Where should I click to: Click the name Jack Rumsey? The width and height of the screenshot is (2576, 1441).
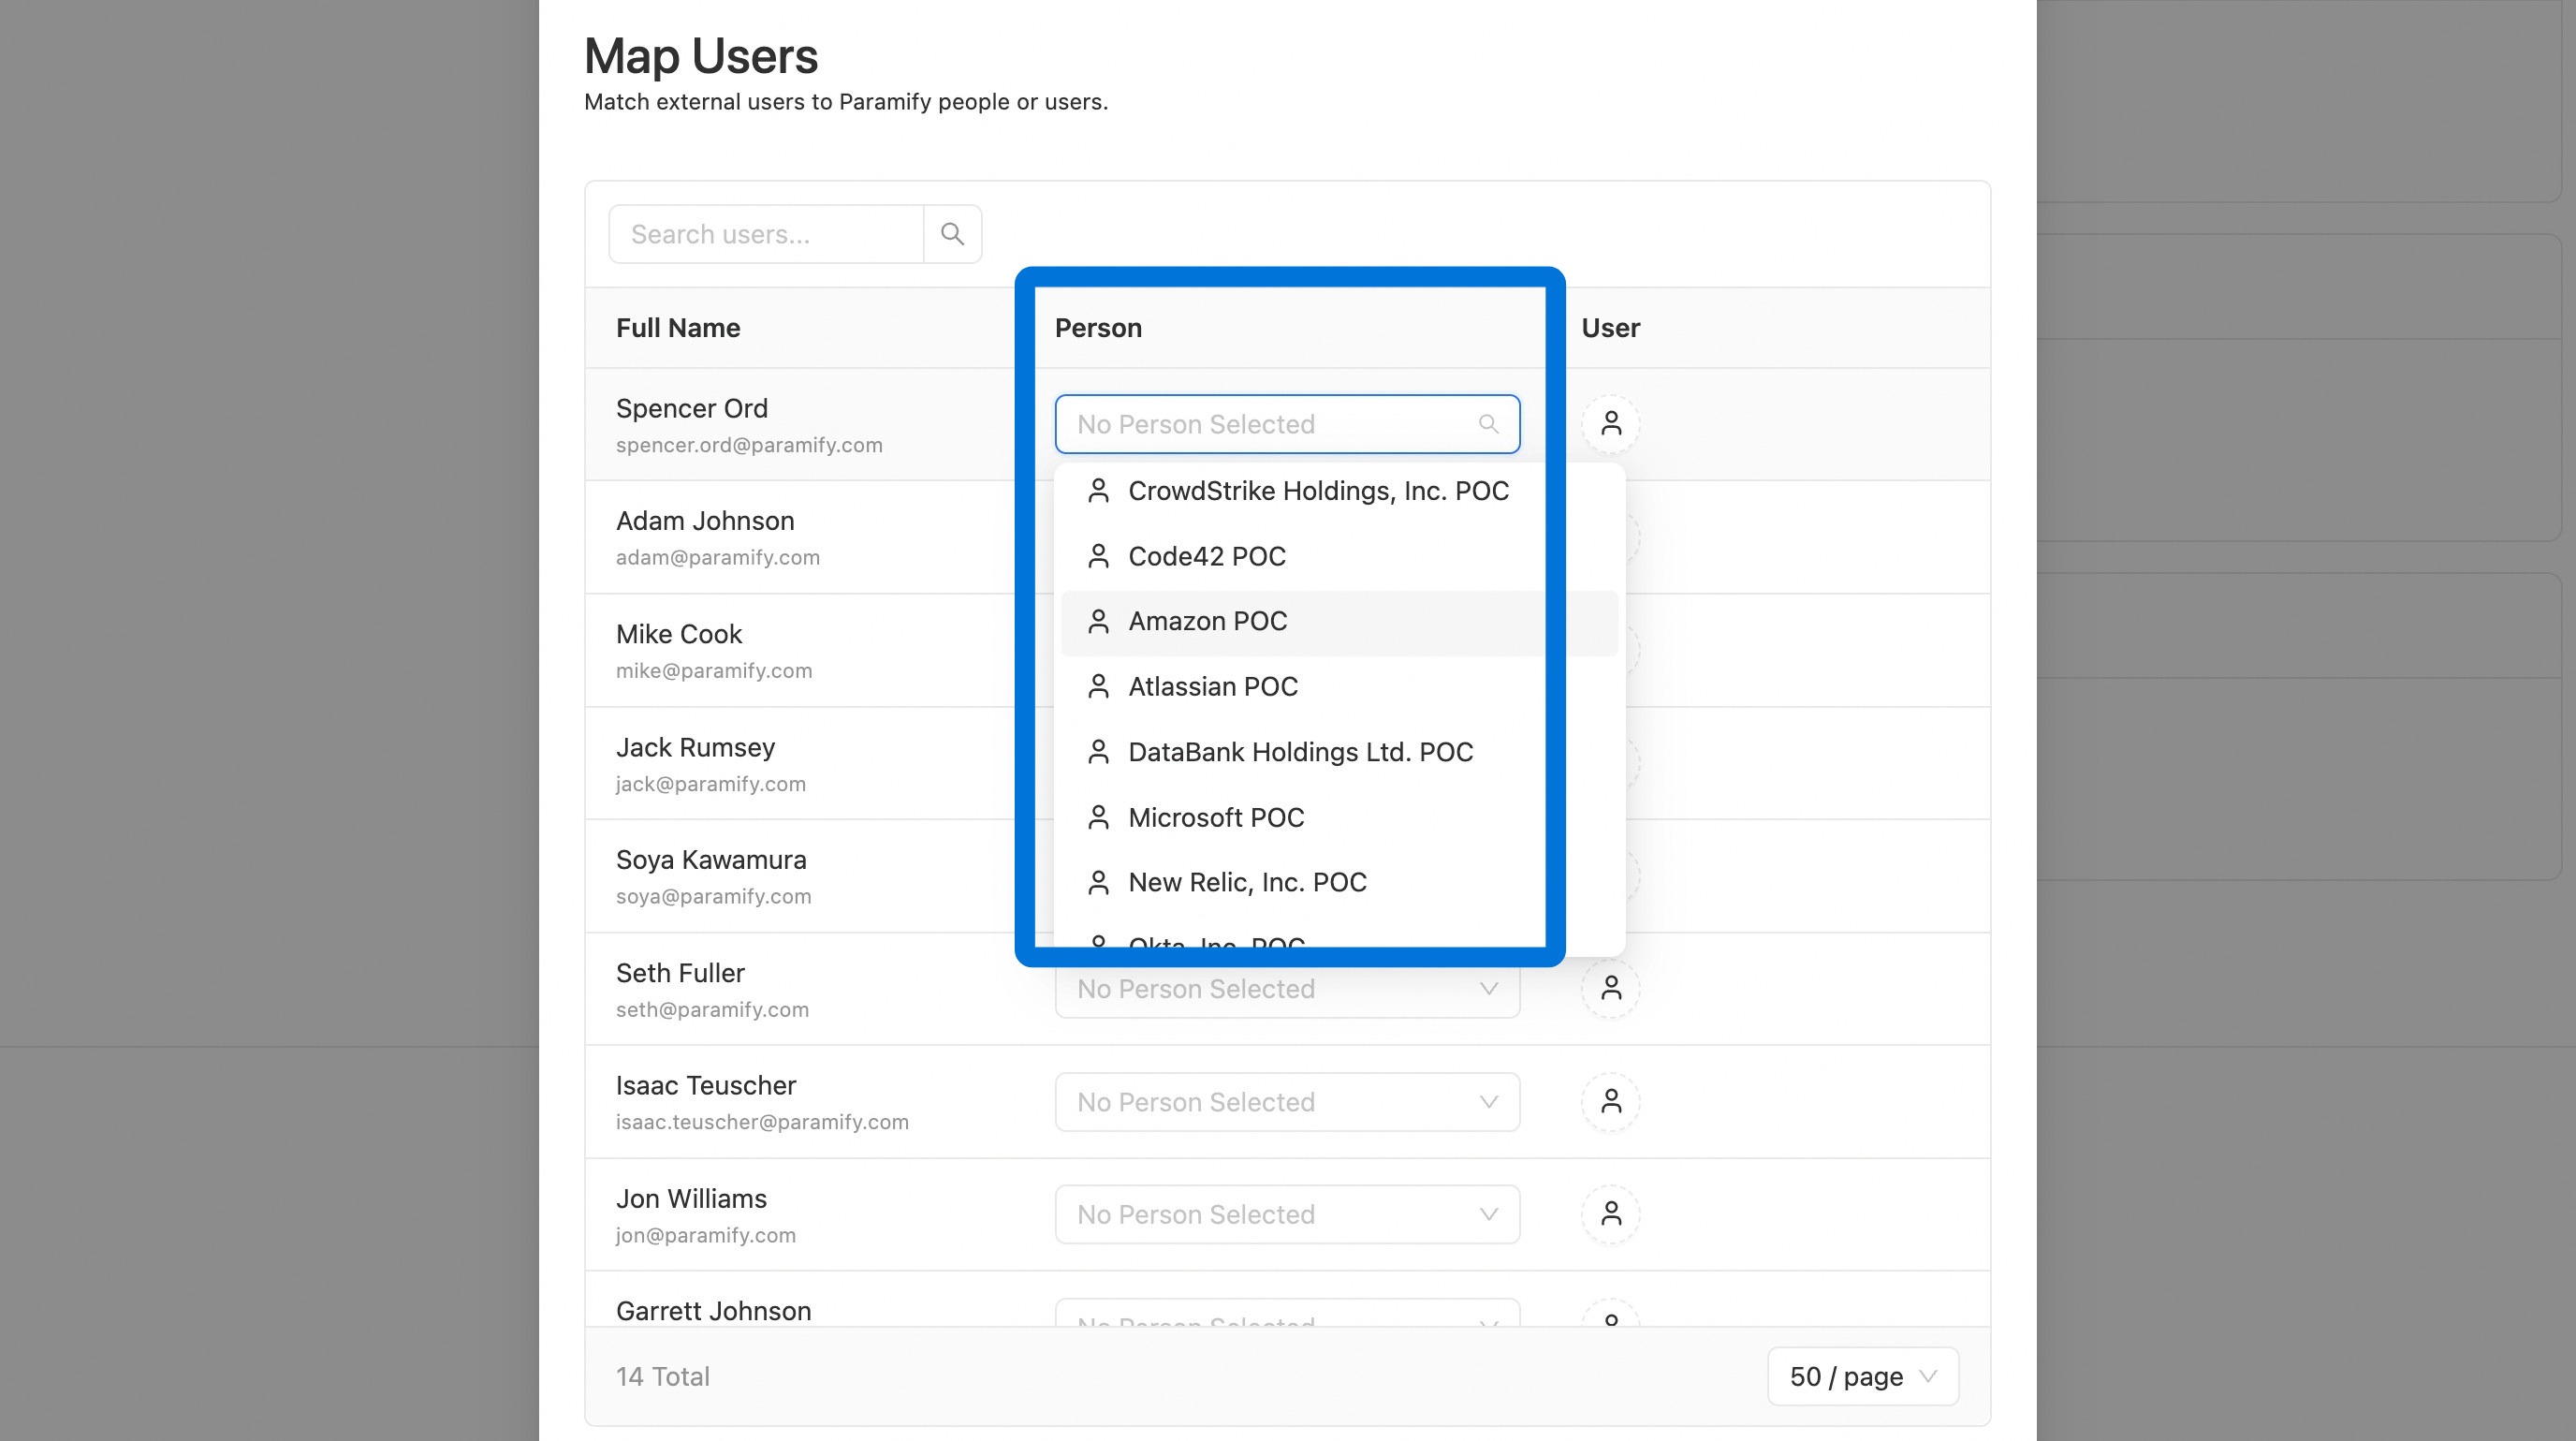click(695, 748)
